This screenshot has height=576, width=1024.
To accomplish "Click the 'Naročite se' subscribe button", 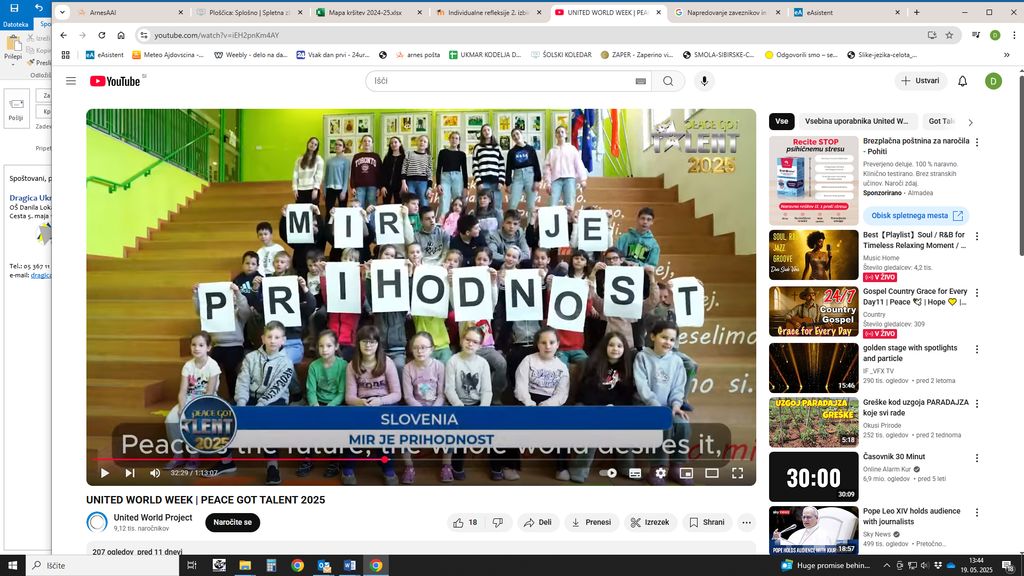I will coord(232,522).
